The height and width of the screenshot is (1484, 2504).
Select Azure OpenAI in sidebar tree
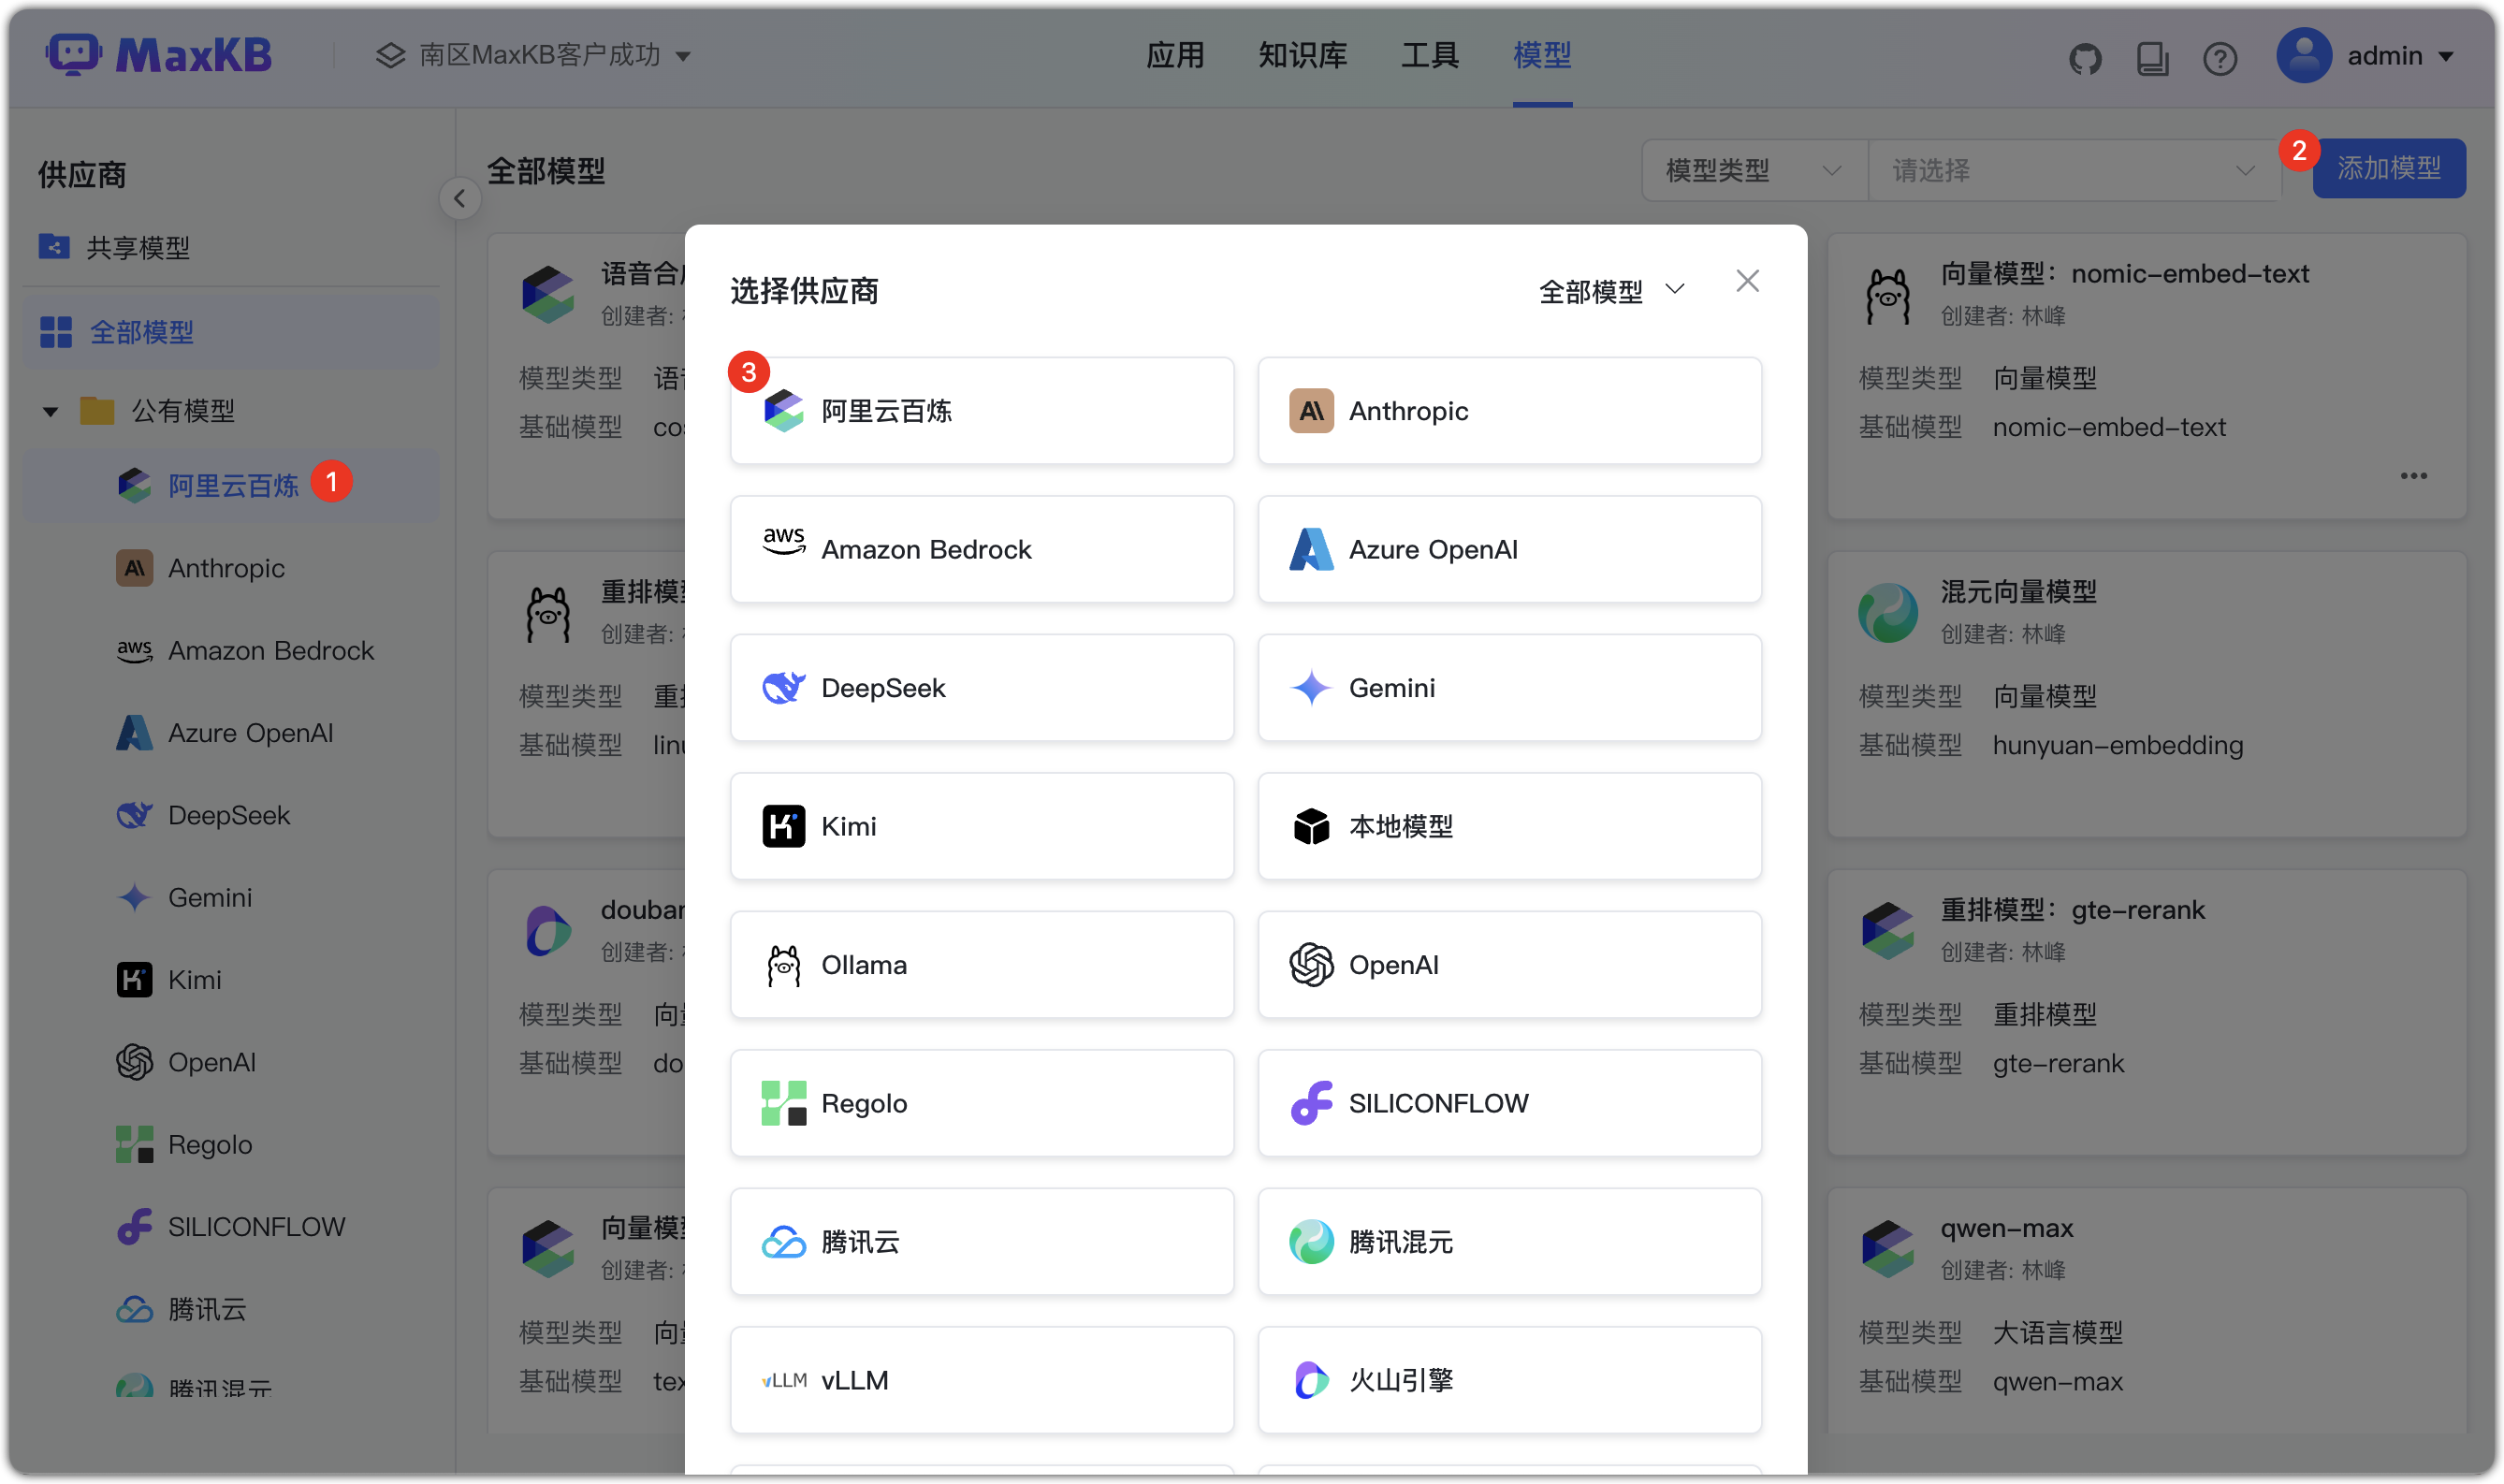(230, 732)
